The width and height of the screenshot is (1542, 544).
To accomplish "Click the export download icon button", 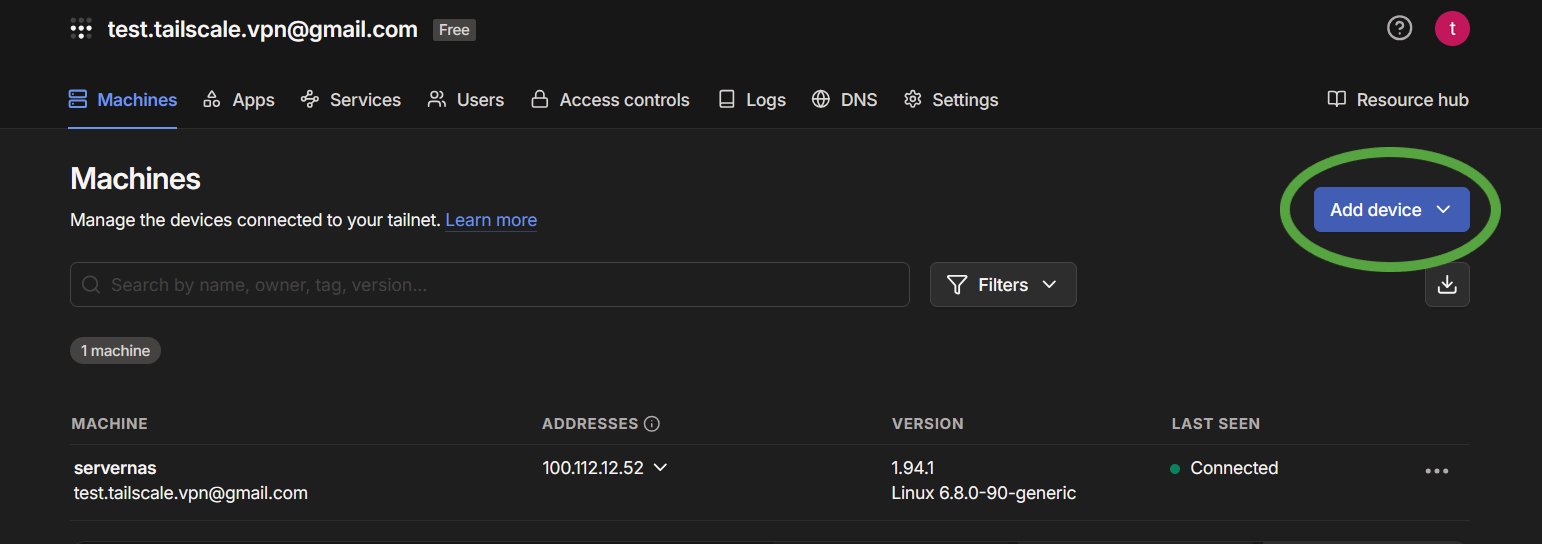I will click(x=1446, y=285).
